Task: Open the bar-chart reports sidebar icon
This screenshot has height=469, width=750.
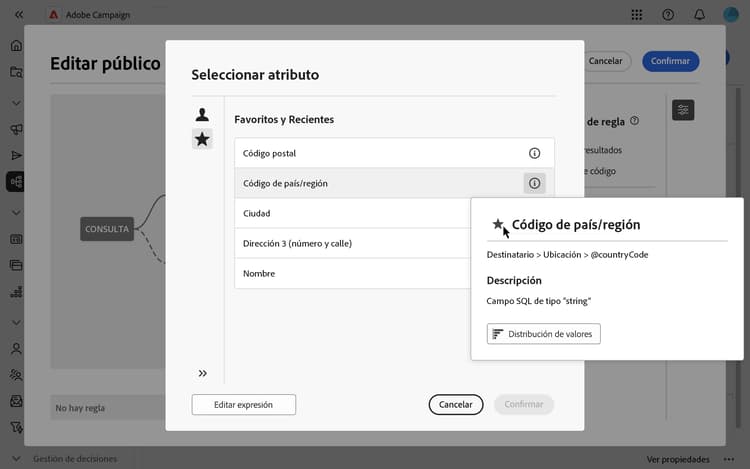Action: coord(16,292)
